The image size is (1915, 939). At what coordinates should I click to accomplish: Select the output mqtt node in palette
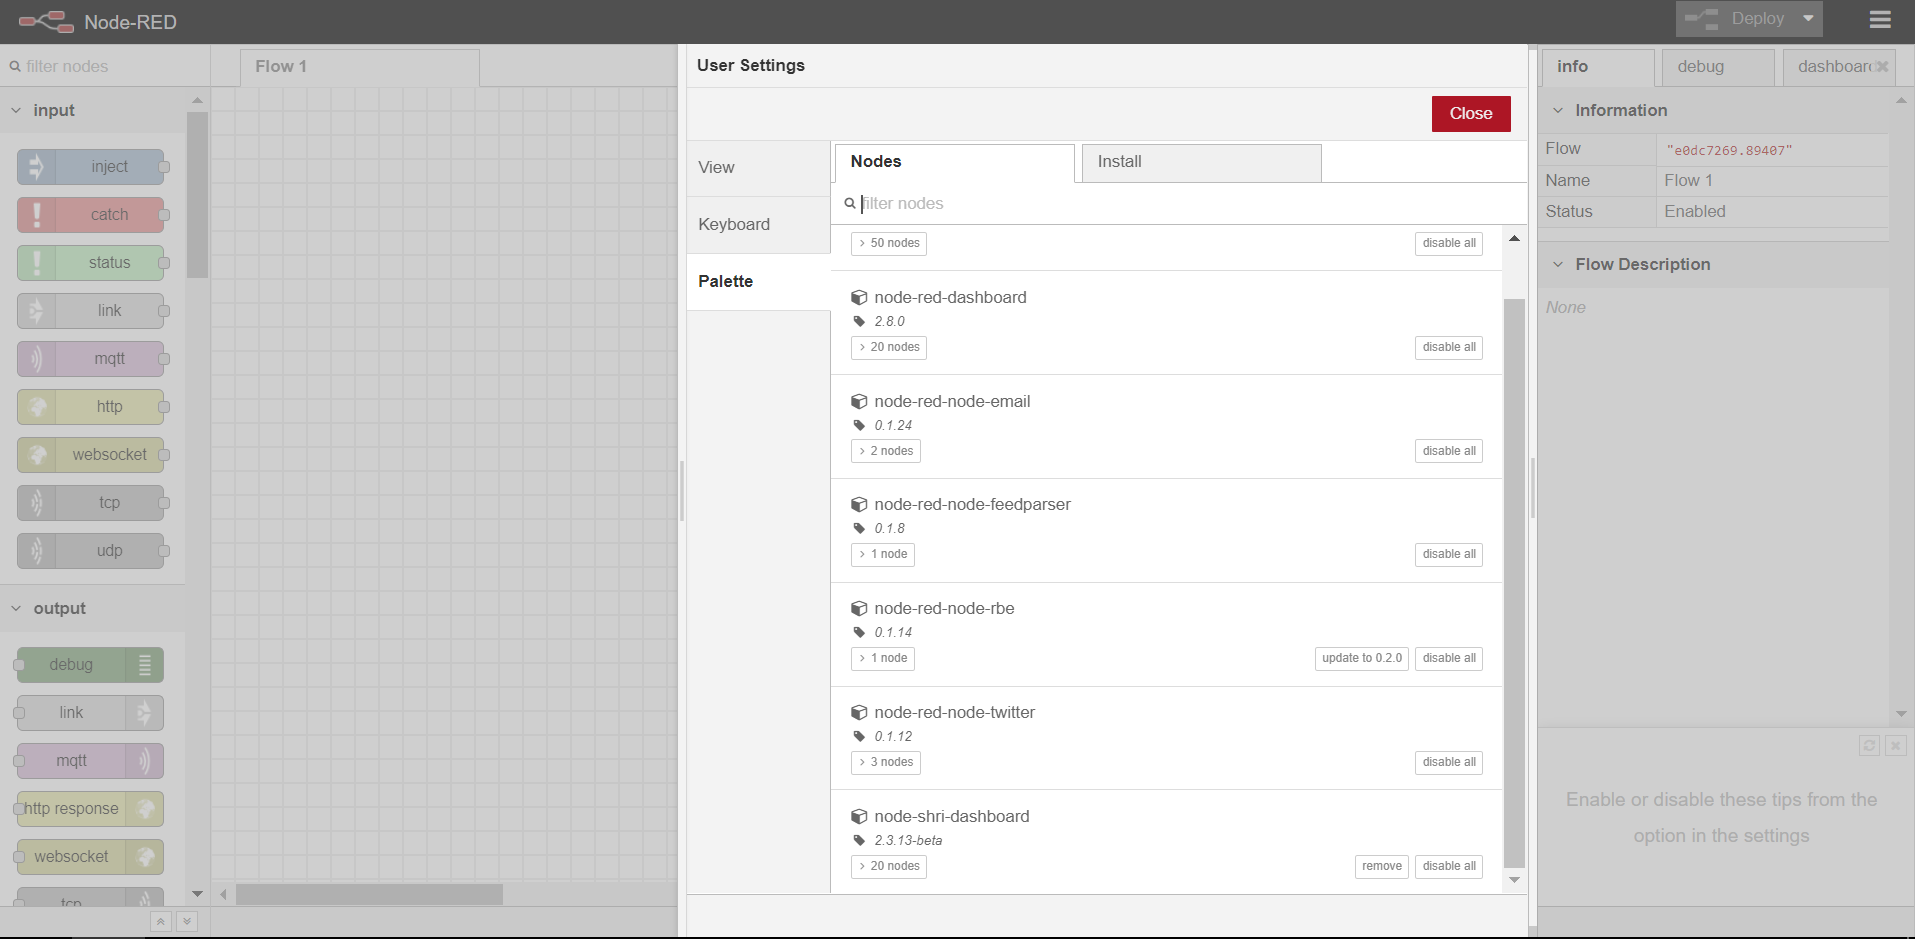[x=90, y=761]
